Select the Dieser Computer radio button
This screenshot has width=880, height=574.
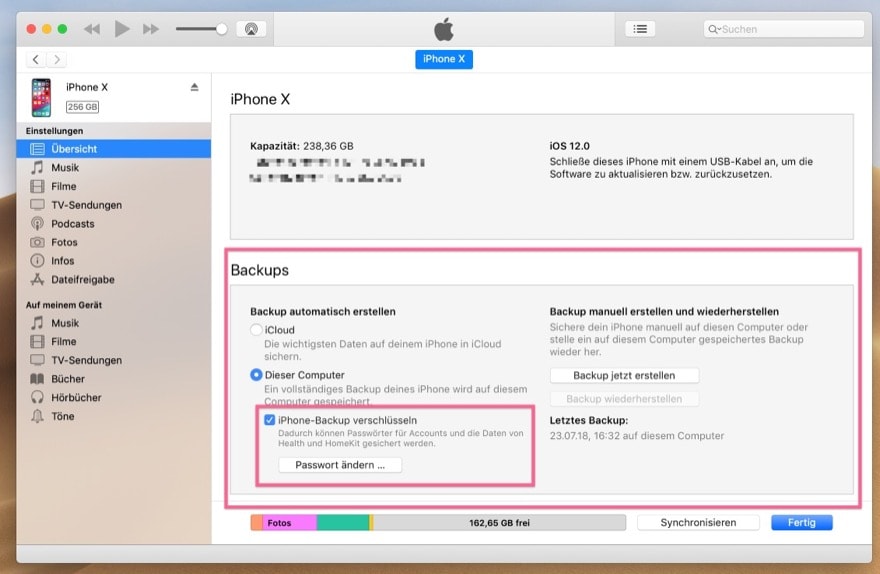point(256,374)
